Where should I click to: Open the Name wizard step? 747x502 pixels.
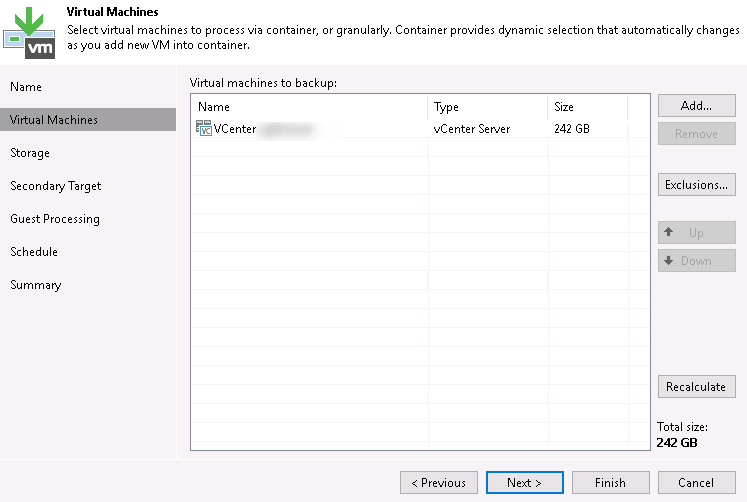tap(26, 87)
